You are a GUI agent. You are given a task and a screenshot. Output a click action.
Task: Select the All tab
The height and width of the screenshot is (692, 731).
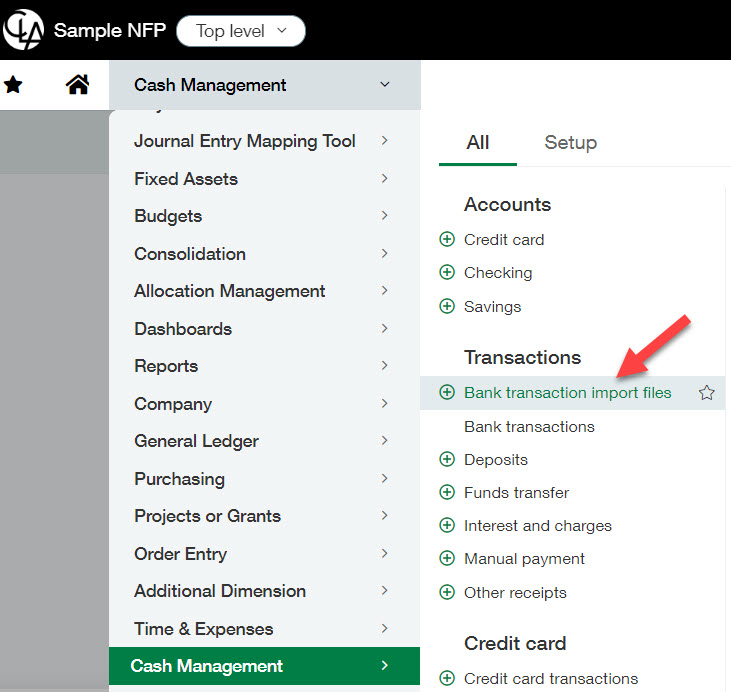point(477,143)
